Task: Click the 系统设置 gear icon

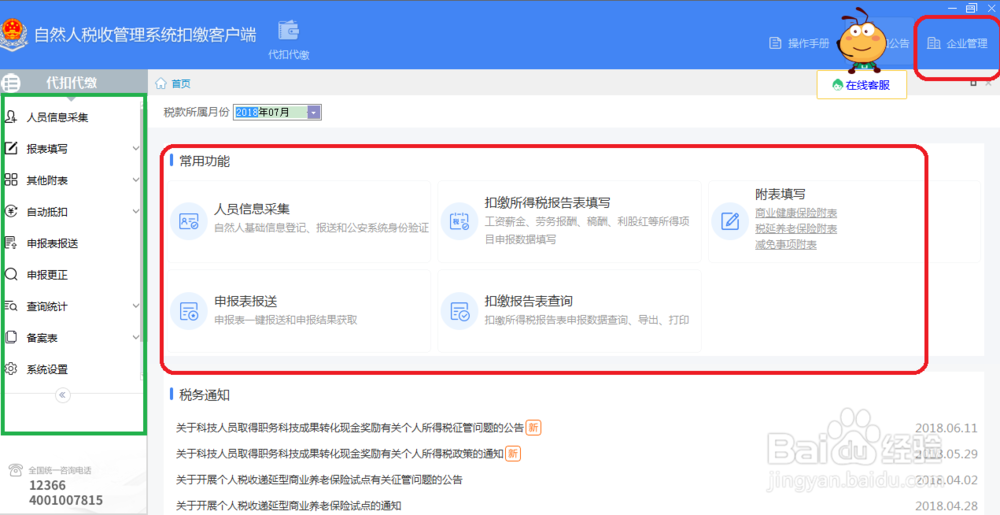Action: pyautogui.click(x=10, y=369)
